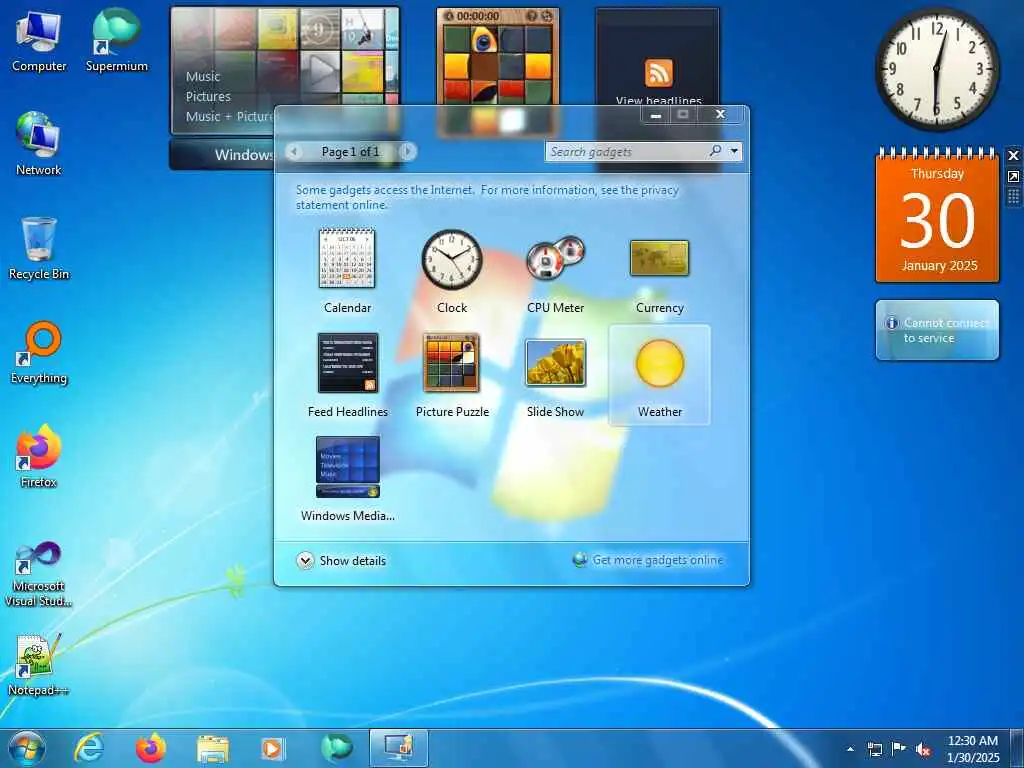Open Computer desktop icon
Image resolution: width=1024 pixels, height=768 pixels.
[39, 41]
